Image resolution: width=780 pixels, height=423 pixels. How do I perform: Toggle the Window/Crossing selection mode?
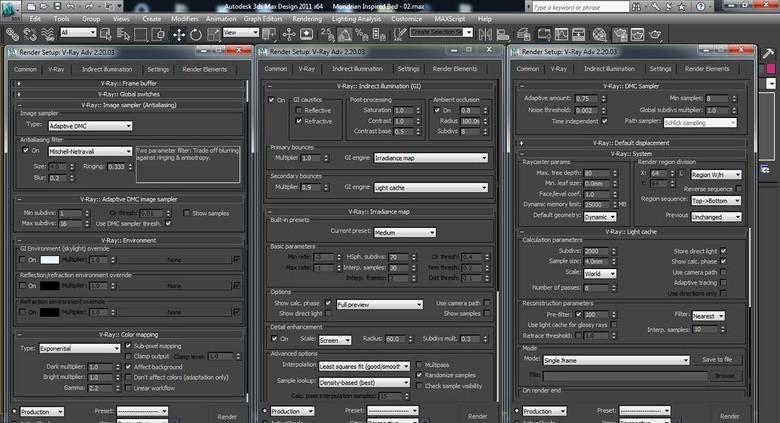click(158, 34)
